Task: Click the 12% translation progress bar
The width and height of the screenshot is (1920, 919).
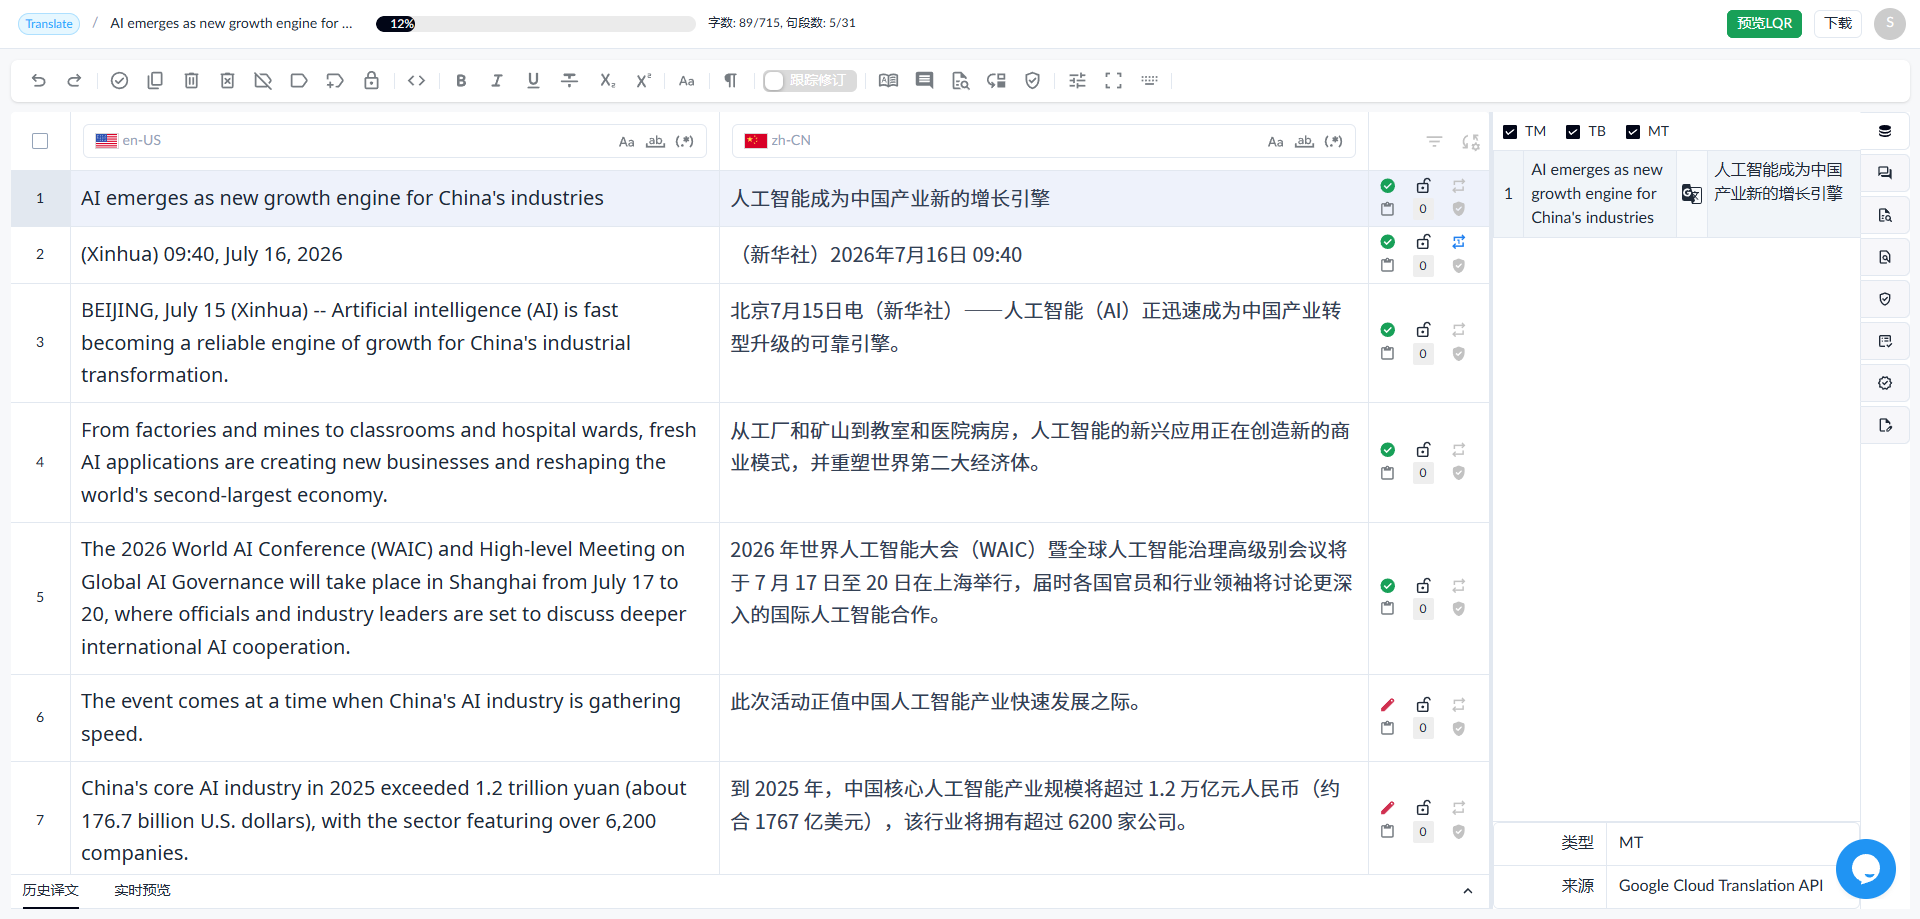Action: pyautogui.click(x=536, y=24)
